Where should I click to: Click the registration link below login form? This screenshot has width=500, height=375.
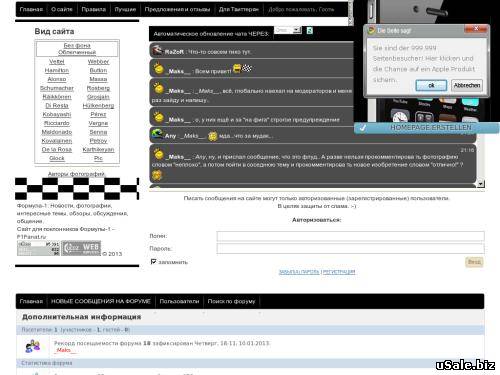click(339, 272)
